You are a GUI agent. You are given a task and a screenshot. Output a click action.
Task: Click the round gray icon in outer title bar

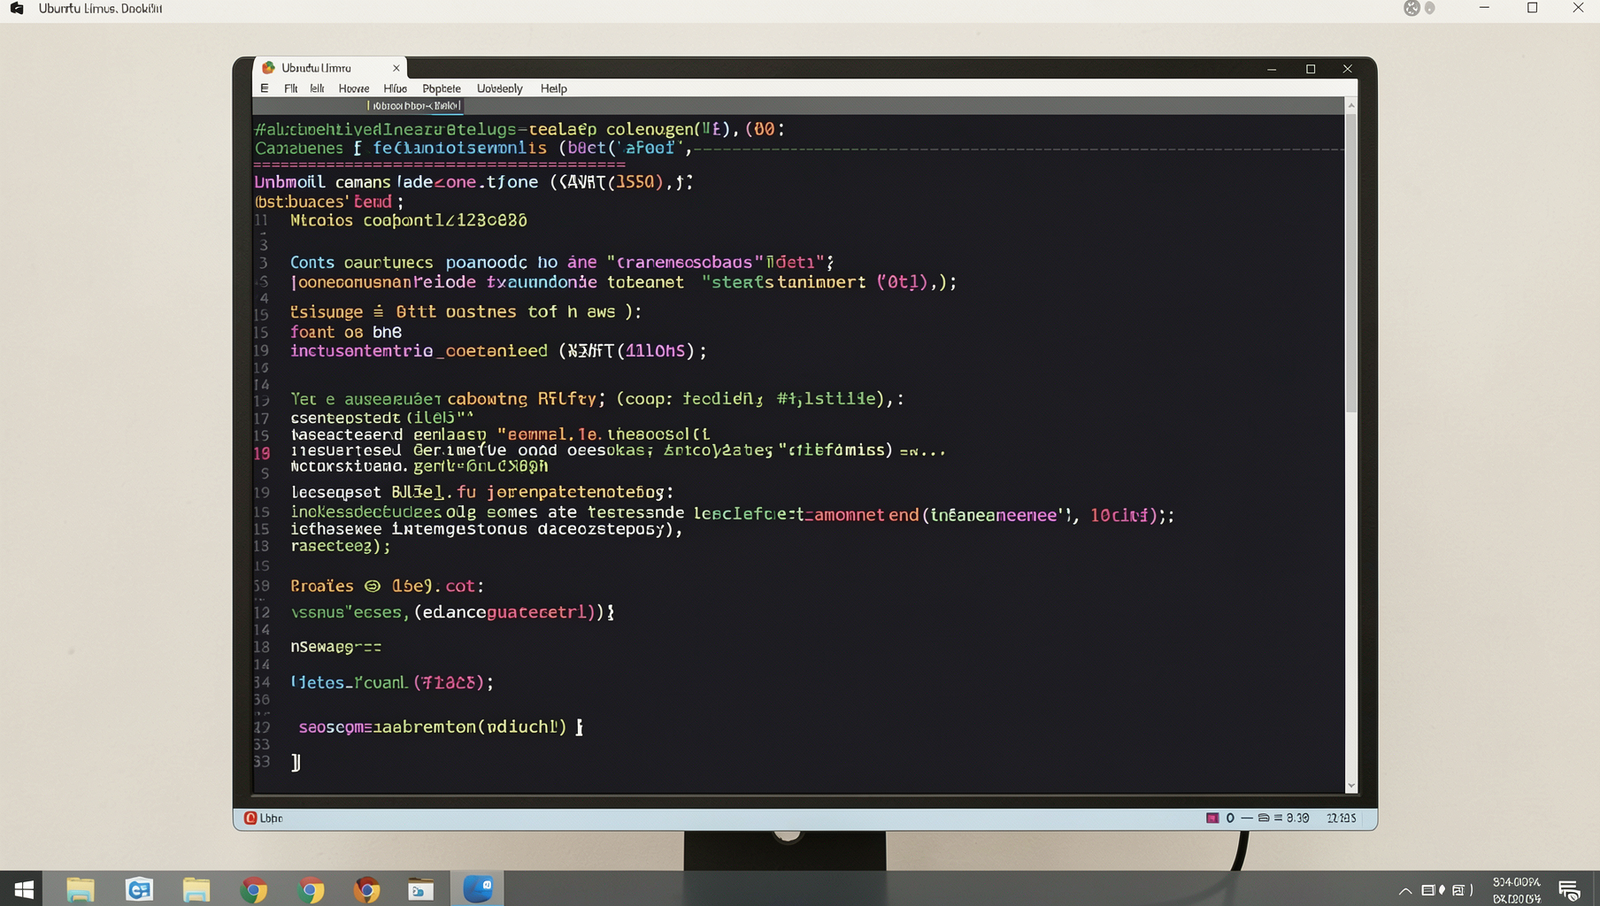[1411, 8]
